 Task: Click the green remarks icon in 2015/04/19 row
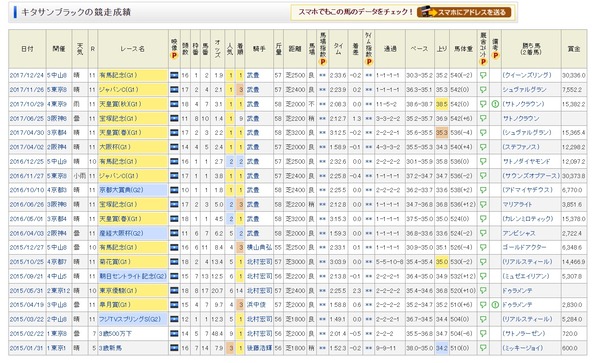click(495, 305)
